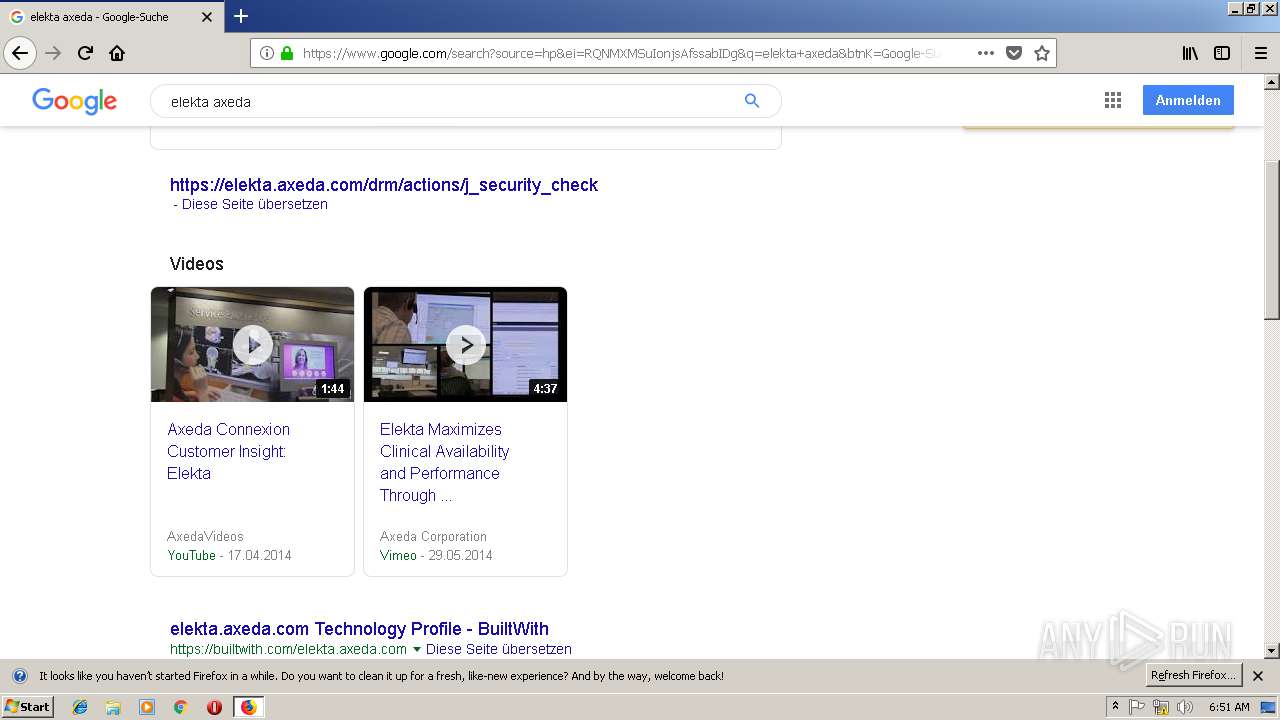Open BuiltWith Technology Profile result
The image size is (1280, 720).
[x=359, y=629]
